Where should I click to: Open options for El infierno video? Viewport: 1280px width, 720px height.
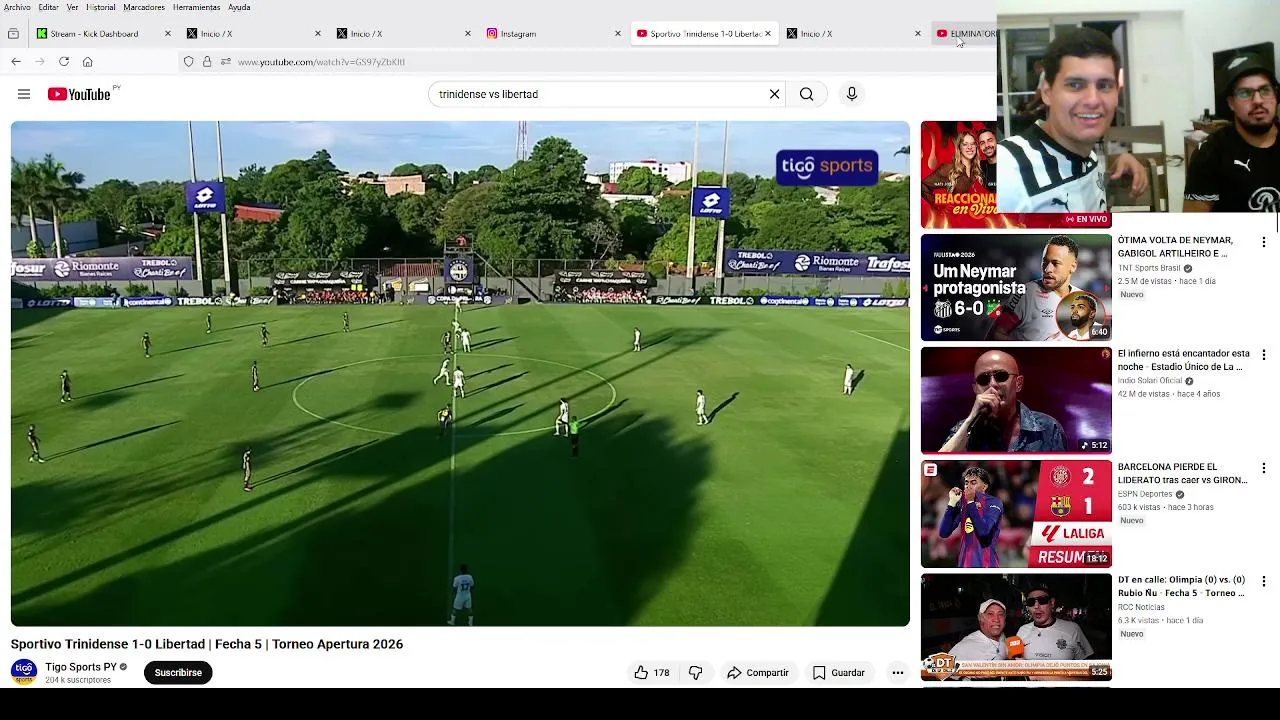click(x=1263, y=355)
